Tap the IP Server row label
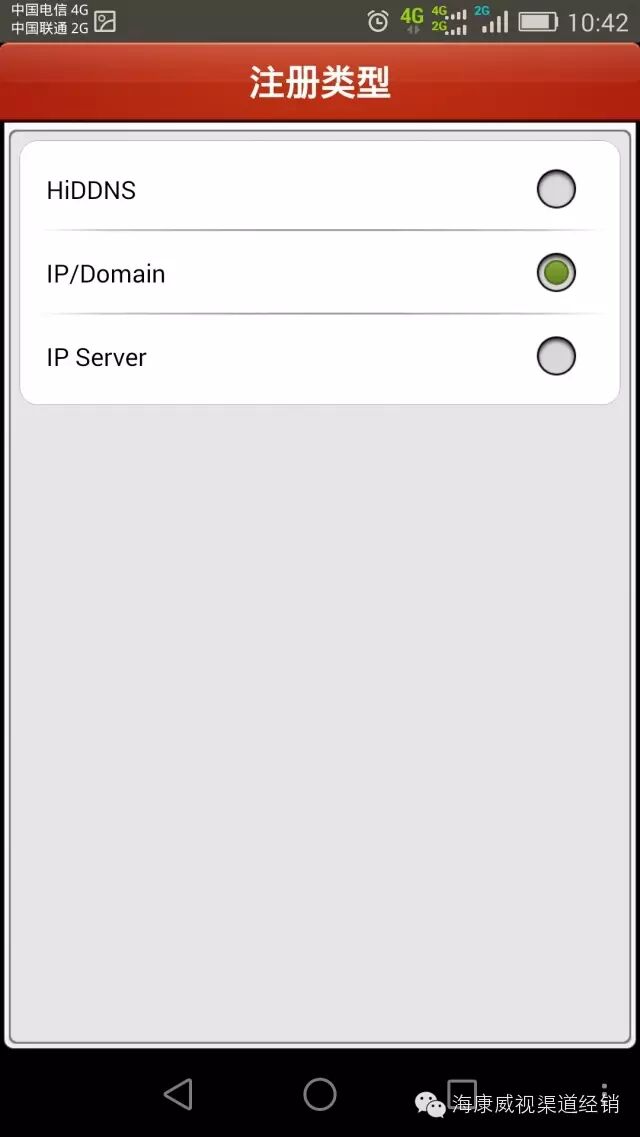 pos(96,357)
